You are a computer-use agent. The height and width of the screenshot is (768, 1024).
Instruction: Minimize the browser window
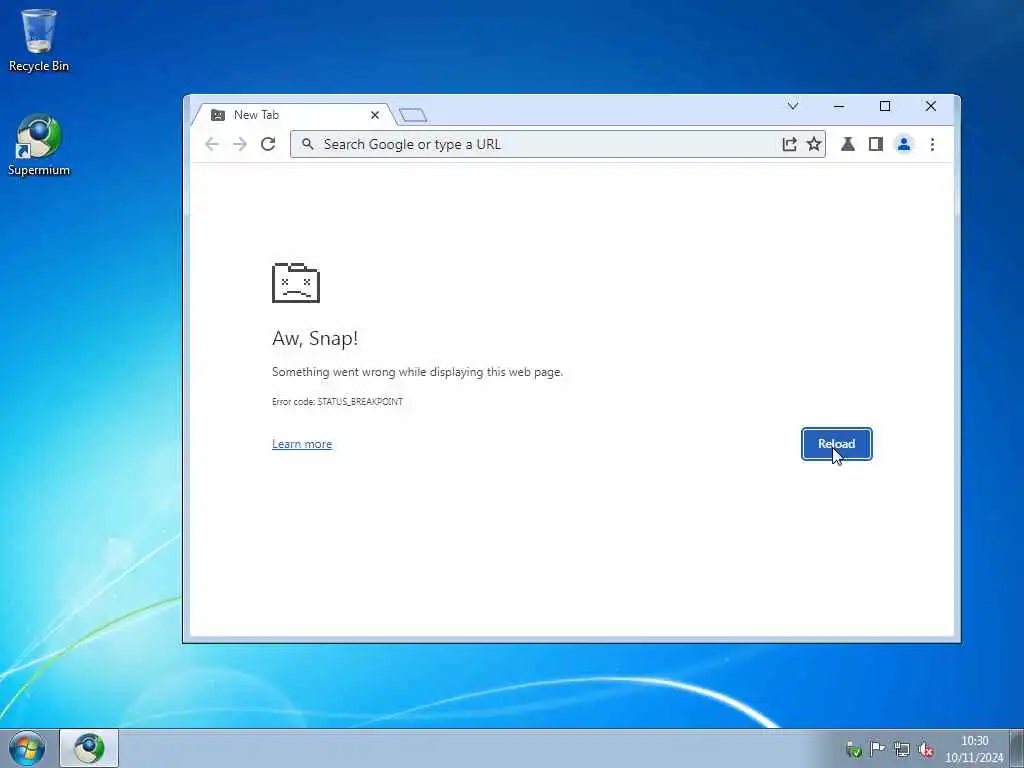(839, 106)
